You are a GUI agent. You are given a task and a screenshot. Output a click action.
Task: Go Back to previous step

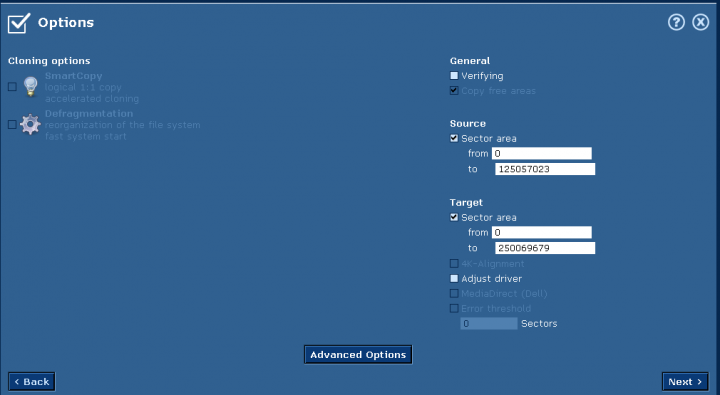click(x=32, y=382)
